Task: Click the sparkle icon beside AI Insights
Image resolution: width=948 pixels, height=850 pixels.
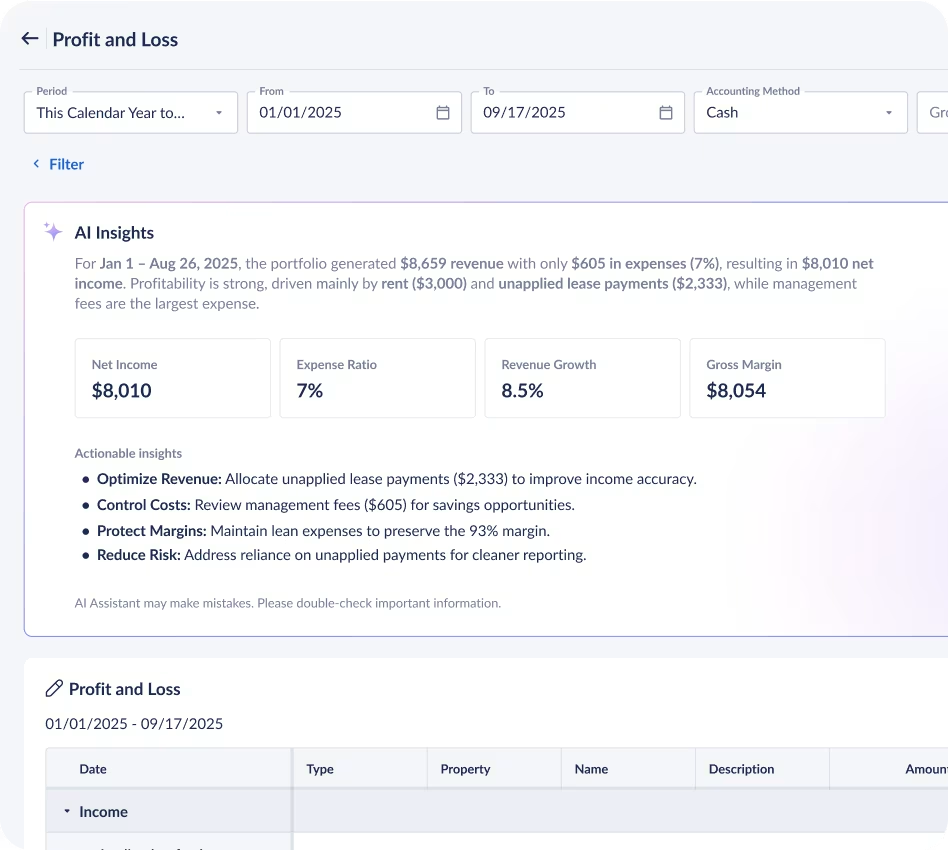Action: pyautogui.click(x=52, y=231)
